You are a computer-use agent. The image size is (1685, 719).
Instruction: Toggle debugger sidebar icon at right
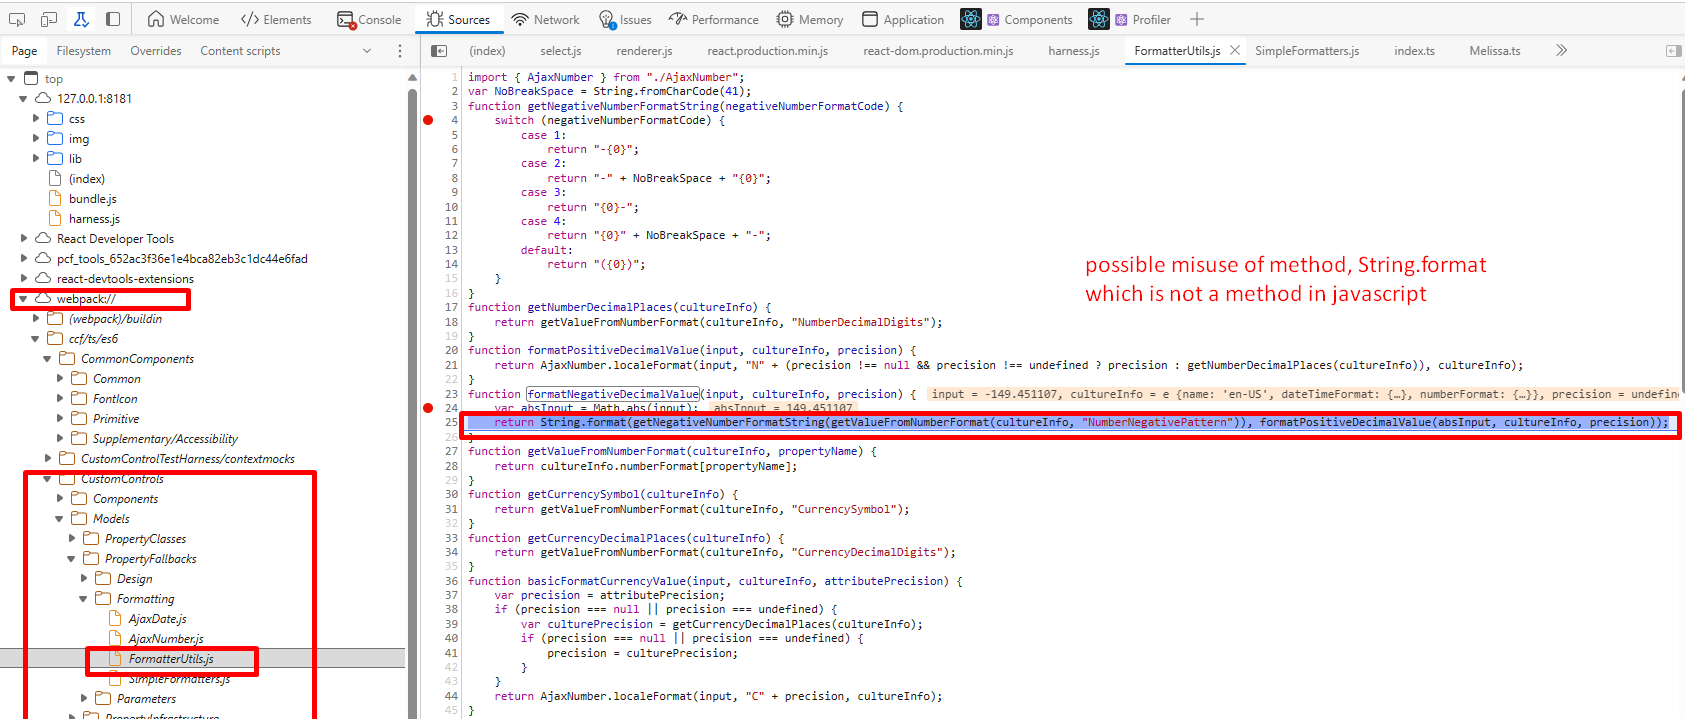(x=1673, y=51)
